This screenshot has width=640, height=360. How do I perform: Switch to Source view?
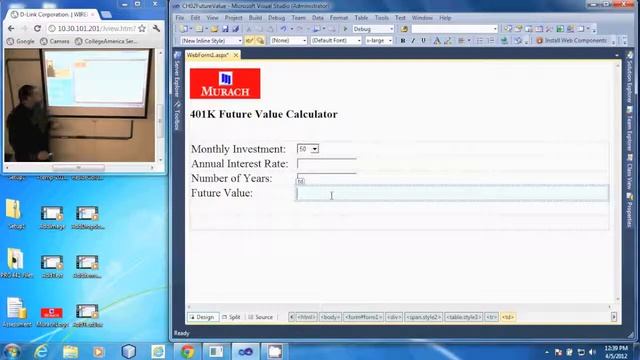[260, 317]
